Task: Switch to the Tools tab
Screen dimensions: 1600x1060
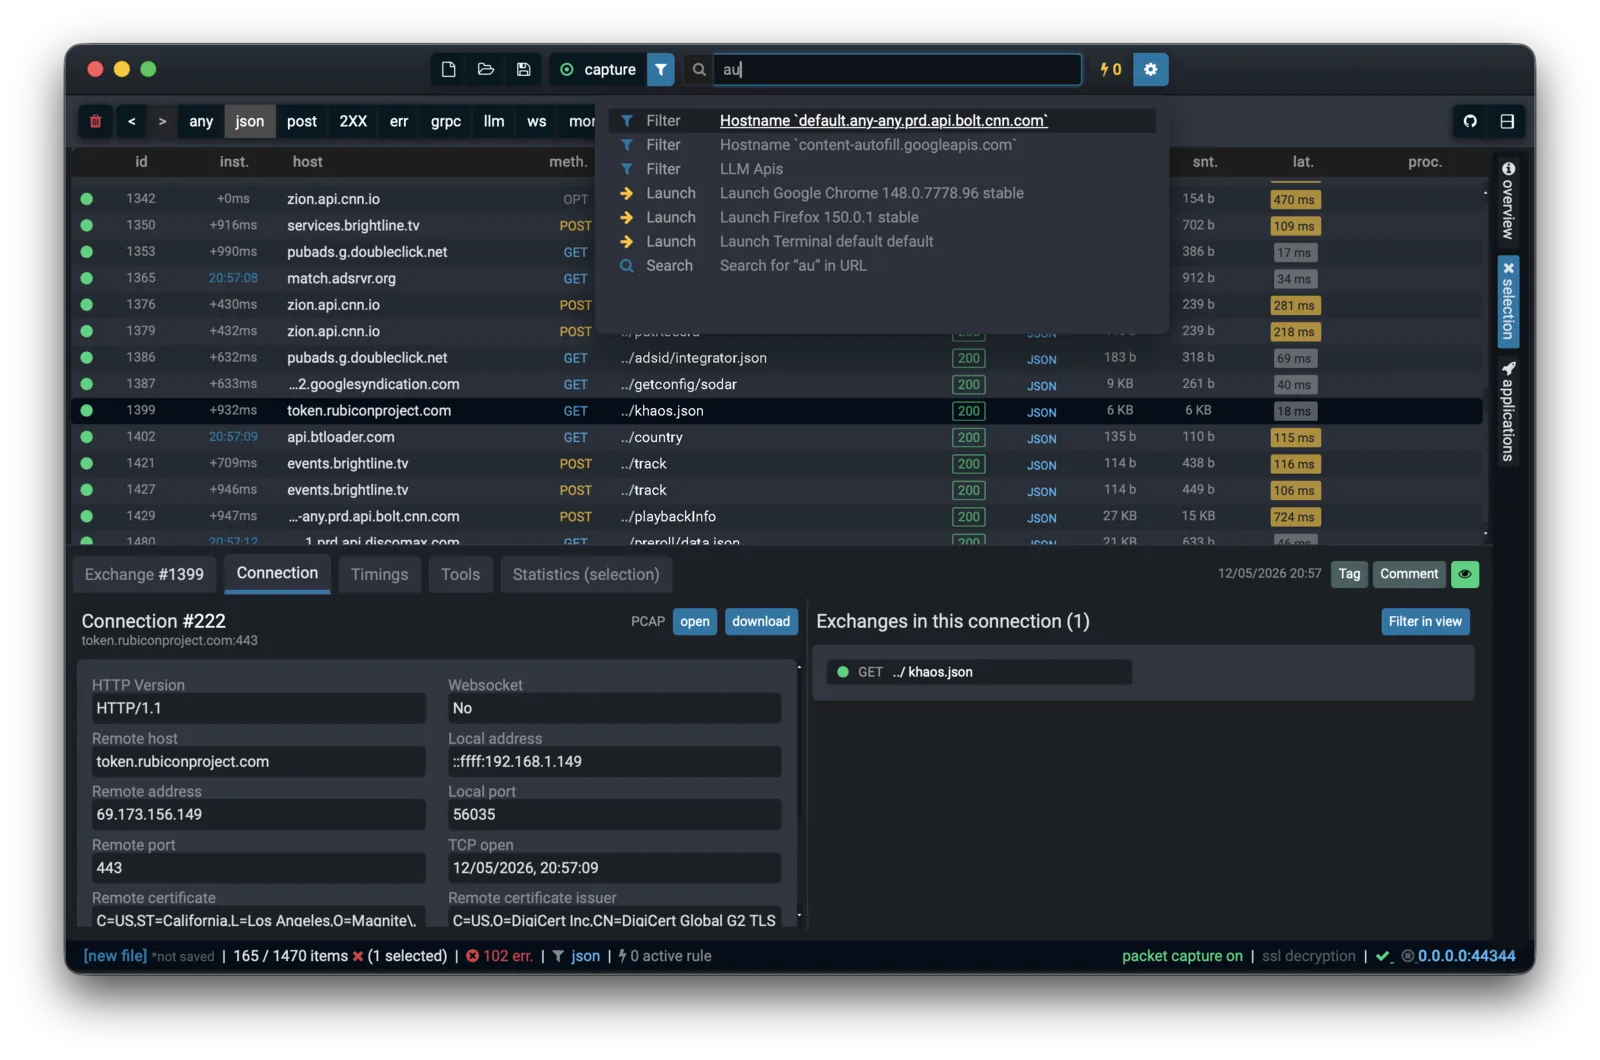Action: (x=460, y=574)
